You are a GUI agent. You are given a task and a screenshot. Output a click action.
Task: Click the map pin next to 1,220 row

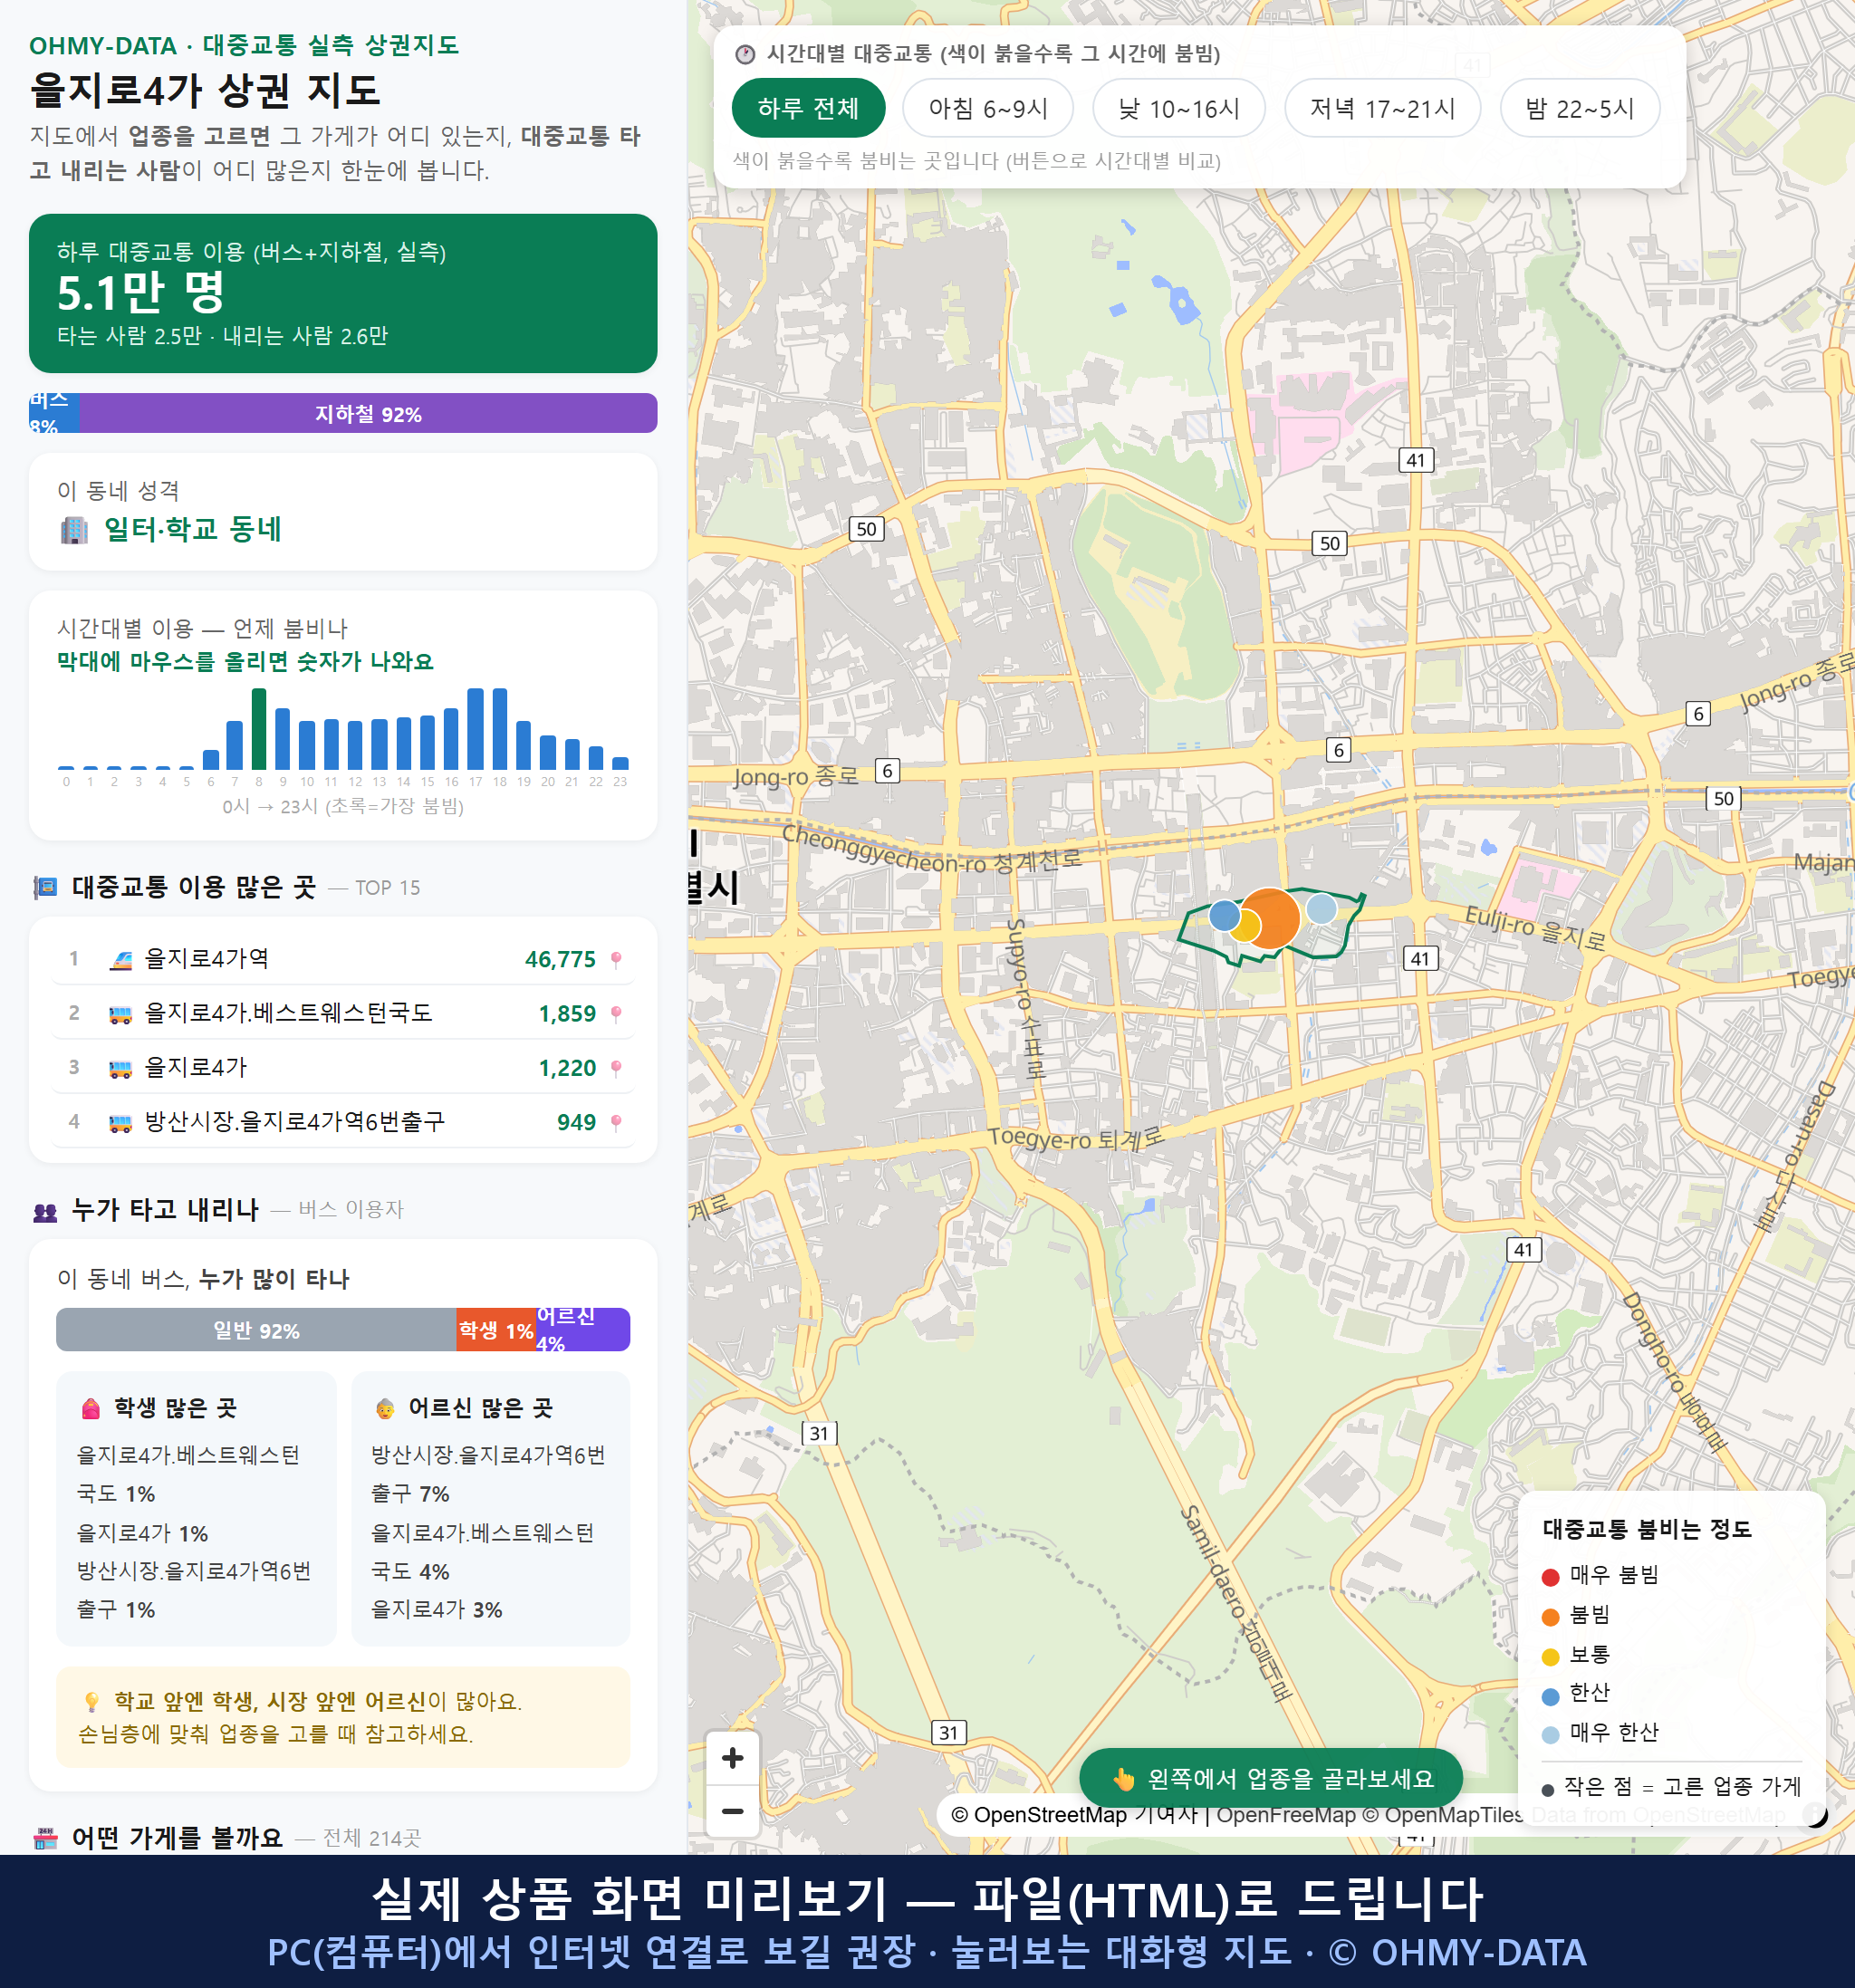click(616, 1068)
